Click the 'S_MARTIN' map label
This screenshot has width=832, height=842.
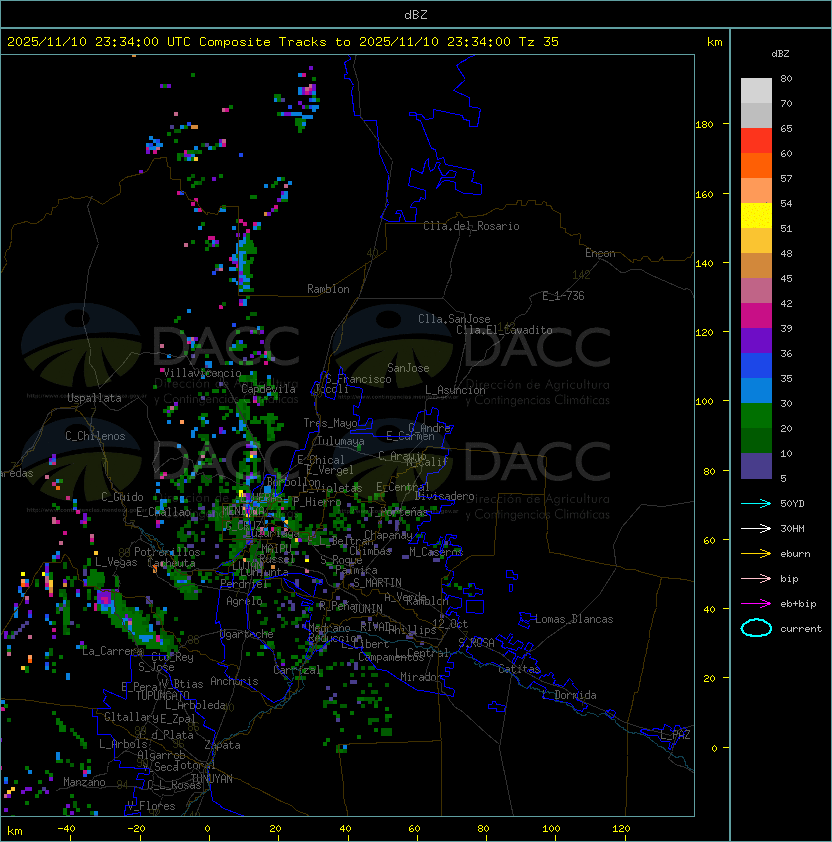(377, 583)
